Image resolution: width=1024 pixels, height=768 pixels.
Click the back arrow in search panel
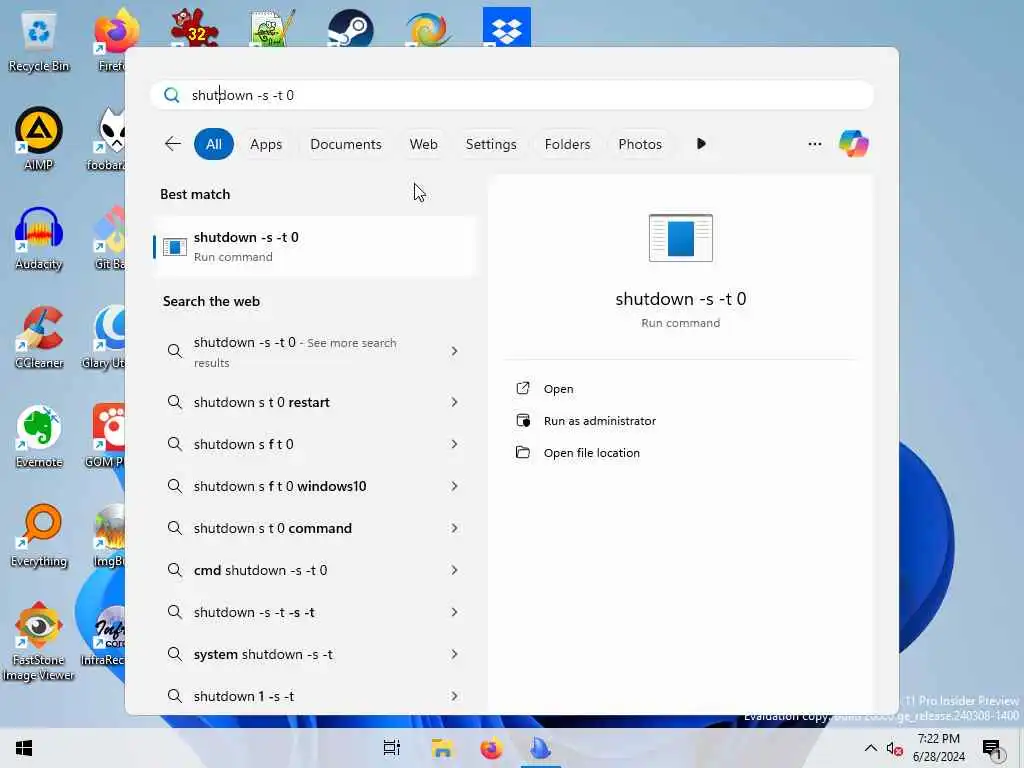coord(173,144)
